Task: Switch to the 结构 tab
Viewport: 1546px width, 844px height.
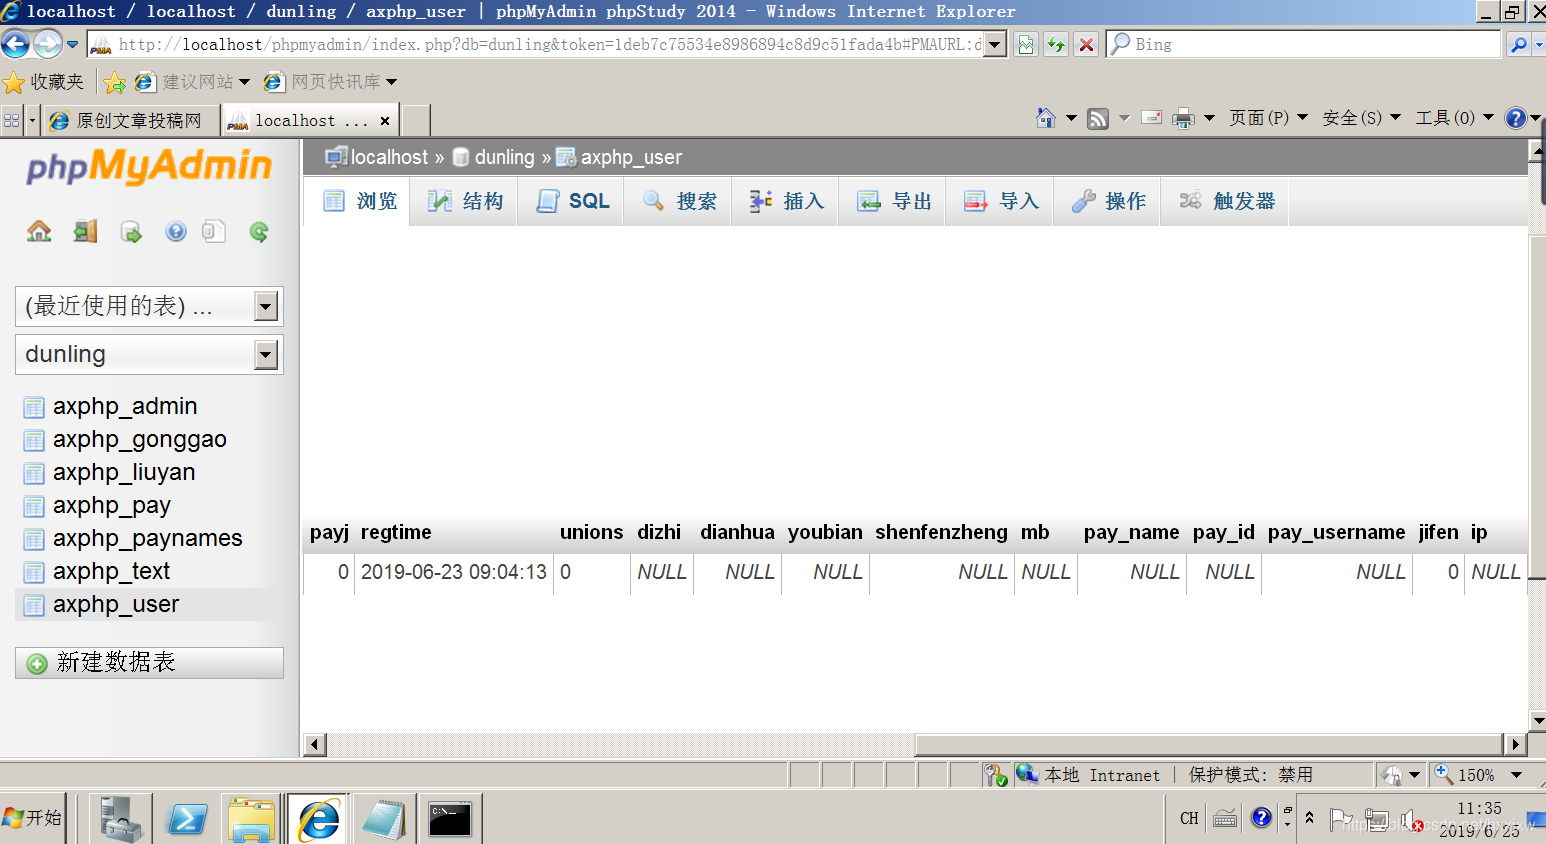Action: tap(464, 201)
